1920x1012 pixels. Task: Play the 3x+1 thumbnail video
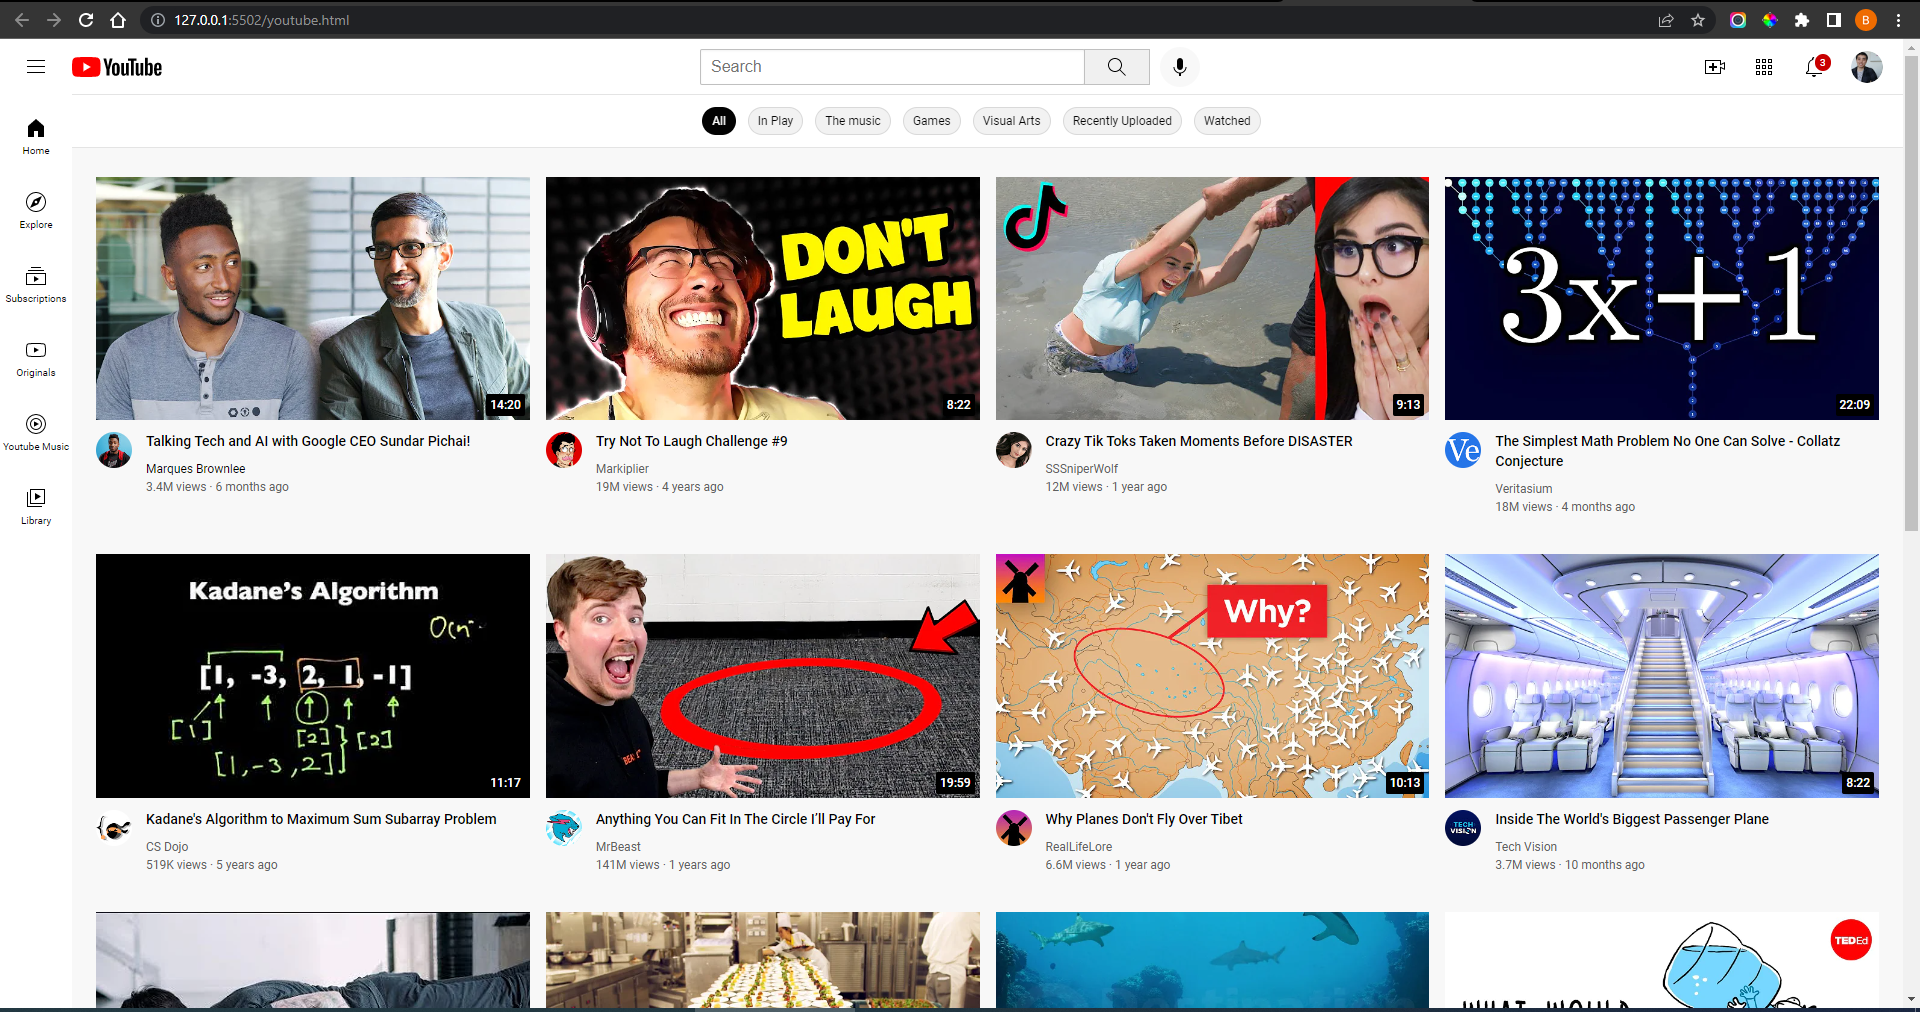click(x=1662, y=298)
